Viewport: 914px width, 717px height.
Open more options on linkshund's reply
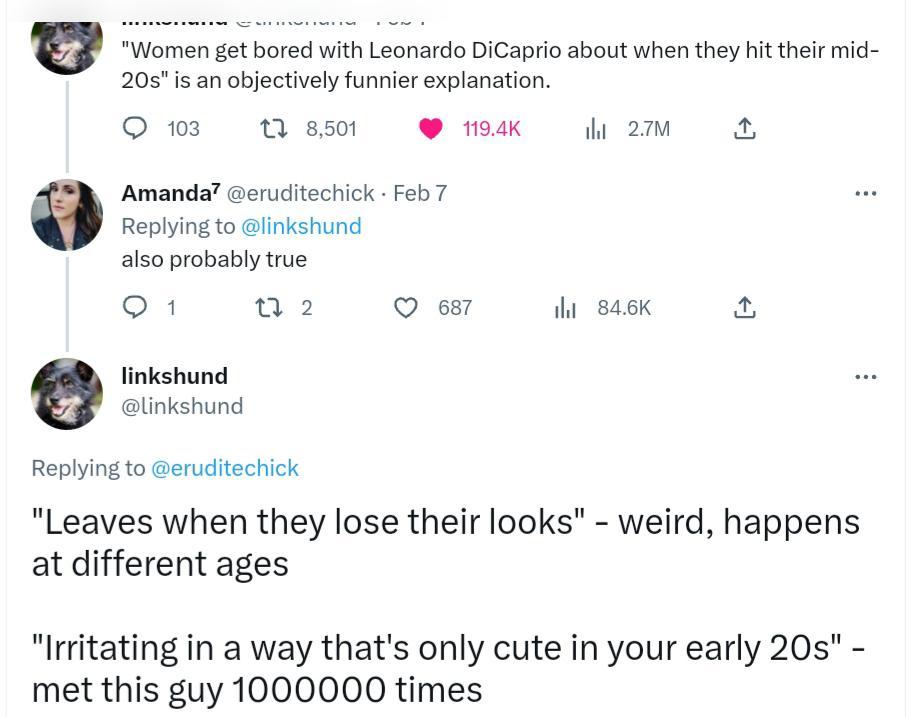click(x=866, y=376)
